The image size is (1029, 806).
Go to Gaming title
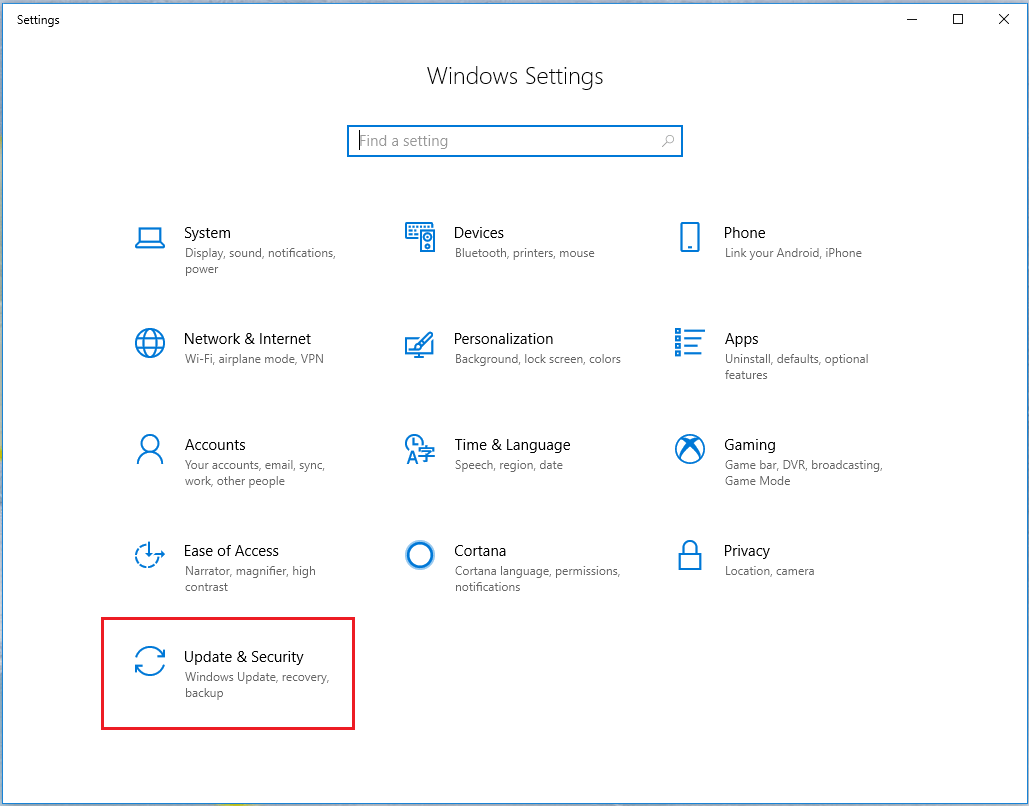(x=749, y=445)
